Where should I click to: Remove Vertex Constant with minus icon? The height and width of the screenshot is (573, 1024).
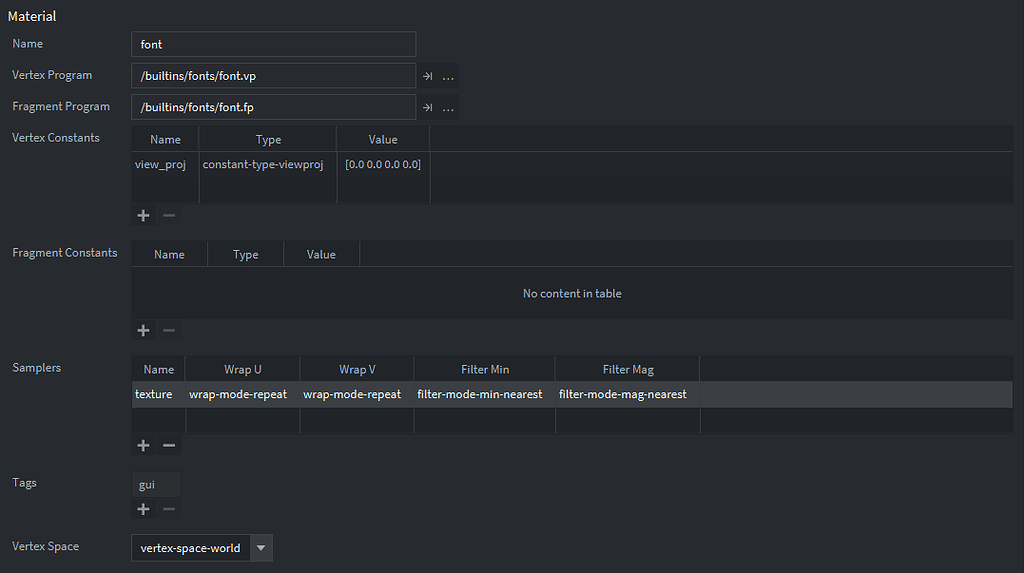169,216
